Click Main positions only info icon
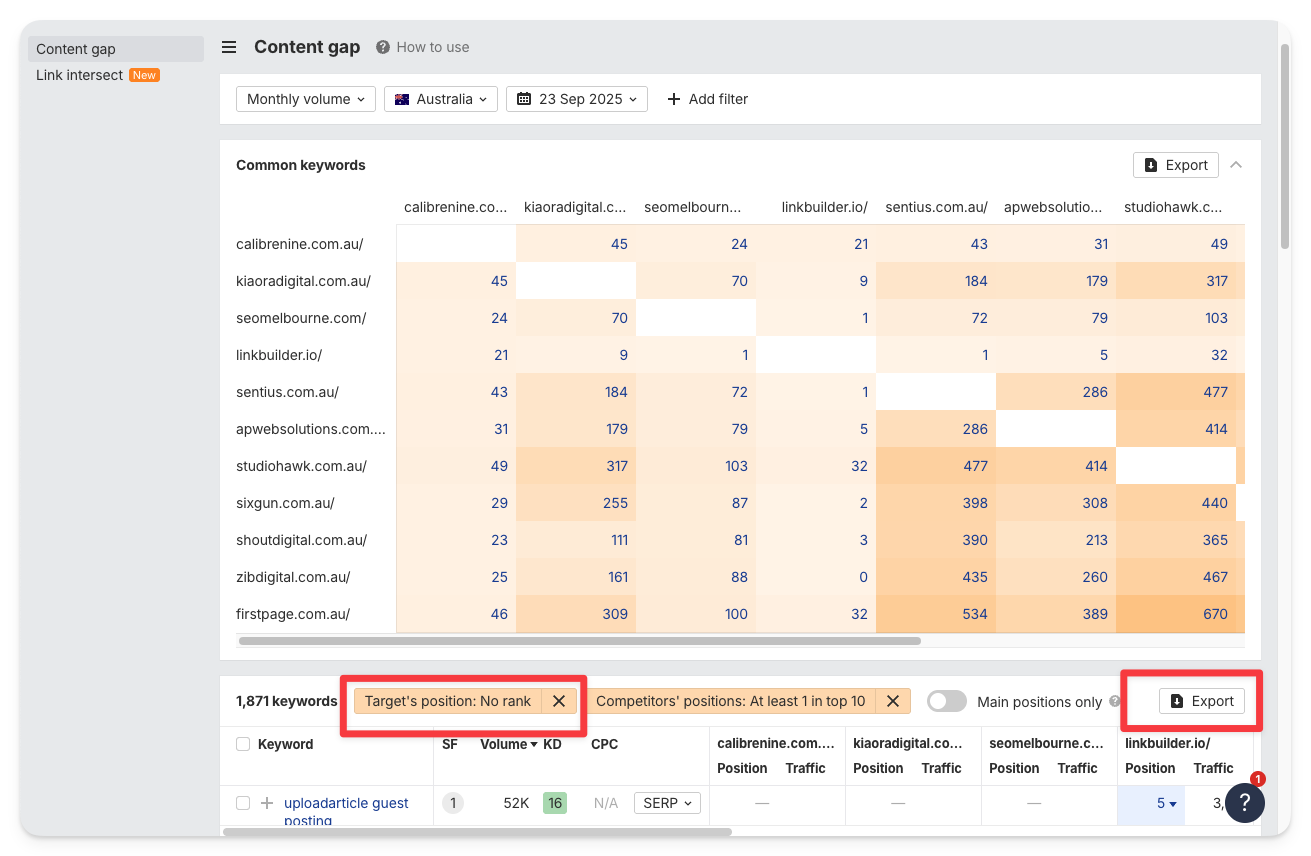Screen dimensions: 1311x856 pyautogui.click(x=1115, y=702)
